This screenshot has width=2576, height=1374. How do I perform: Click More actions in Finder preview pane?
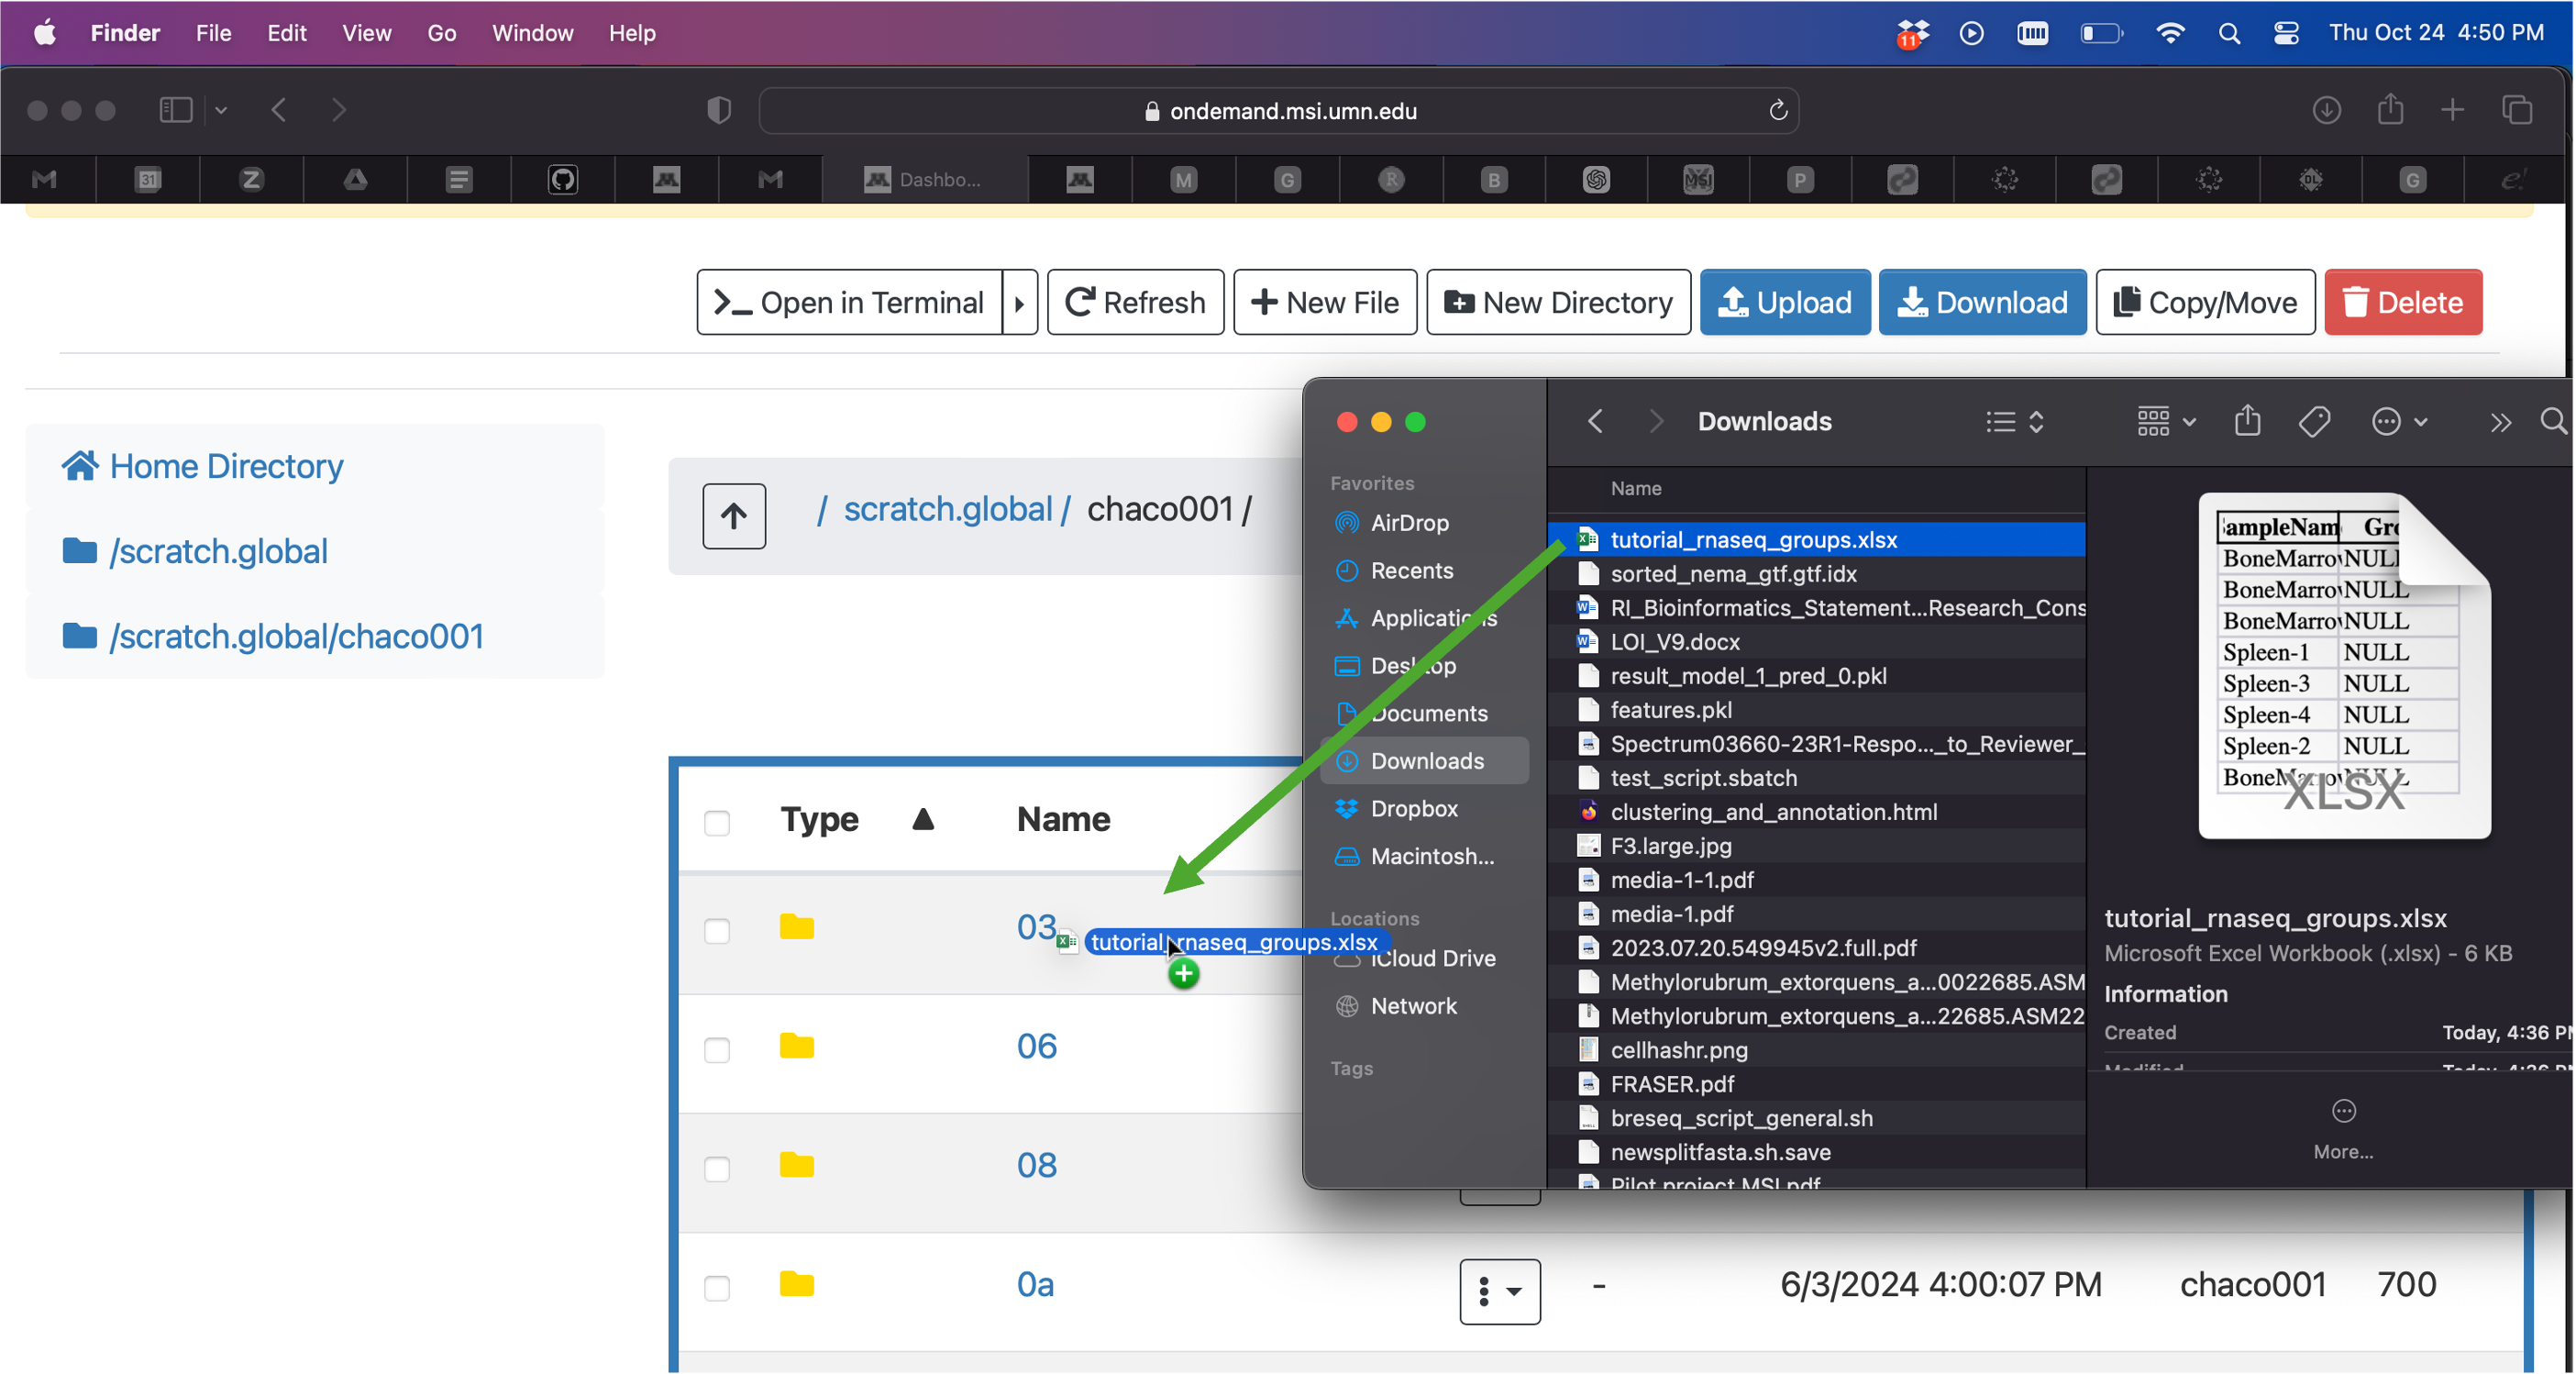click(2343, 1128)
